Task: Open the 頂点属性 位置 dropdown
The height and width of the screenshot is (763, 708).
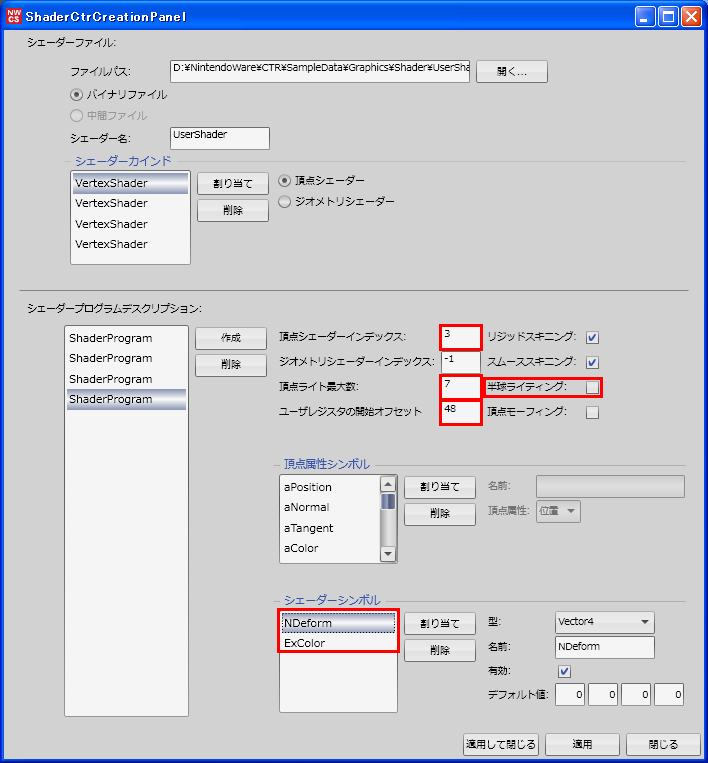Action: 559,511
